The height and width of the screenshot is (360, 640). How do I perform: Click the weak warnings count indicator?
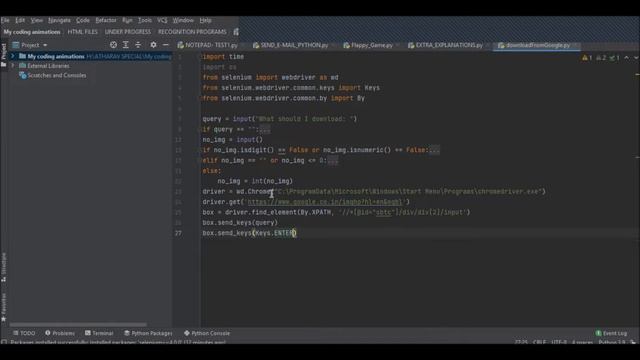(x=601, y=58)
